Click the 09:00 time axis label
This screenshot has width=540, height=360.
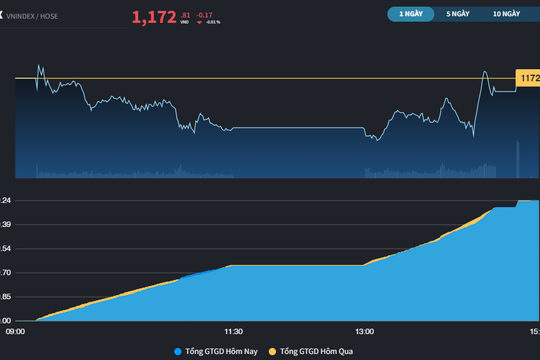[x=15, y=331]
